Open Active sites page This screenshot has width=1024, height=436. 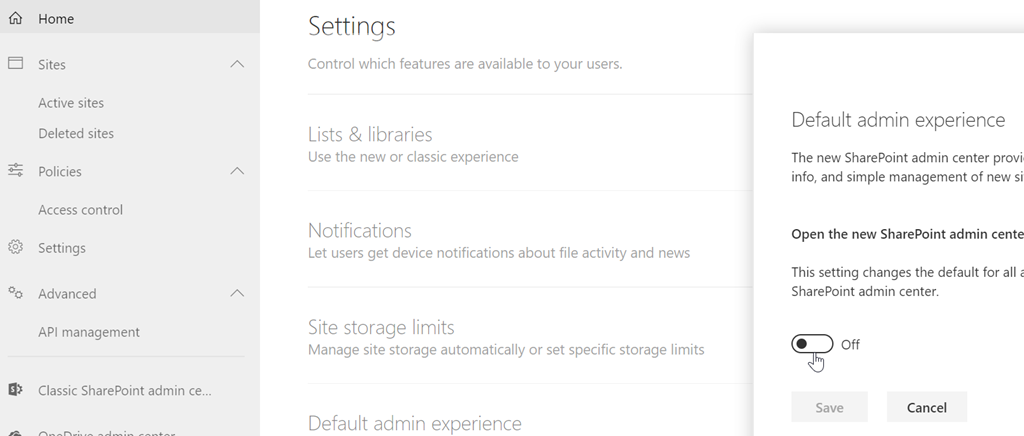pyautogui.click(x=71, y=103)
